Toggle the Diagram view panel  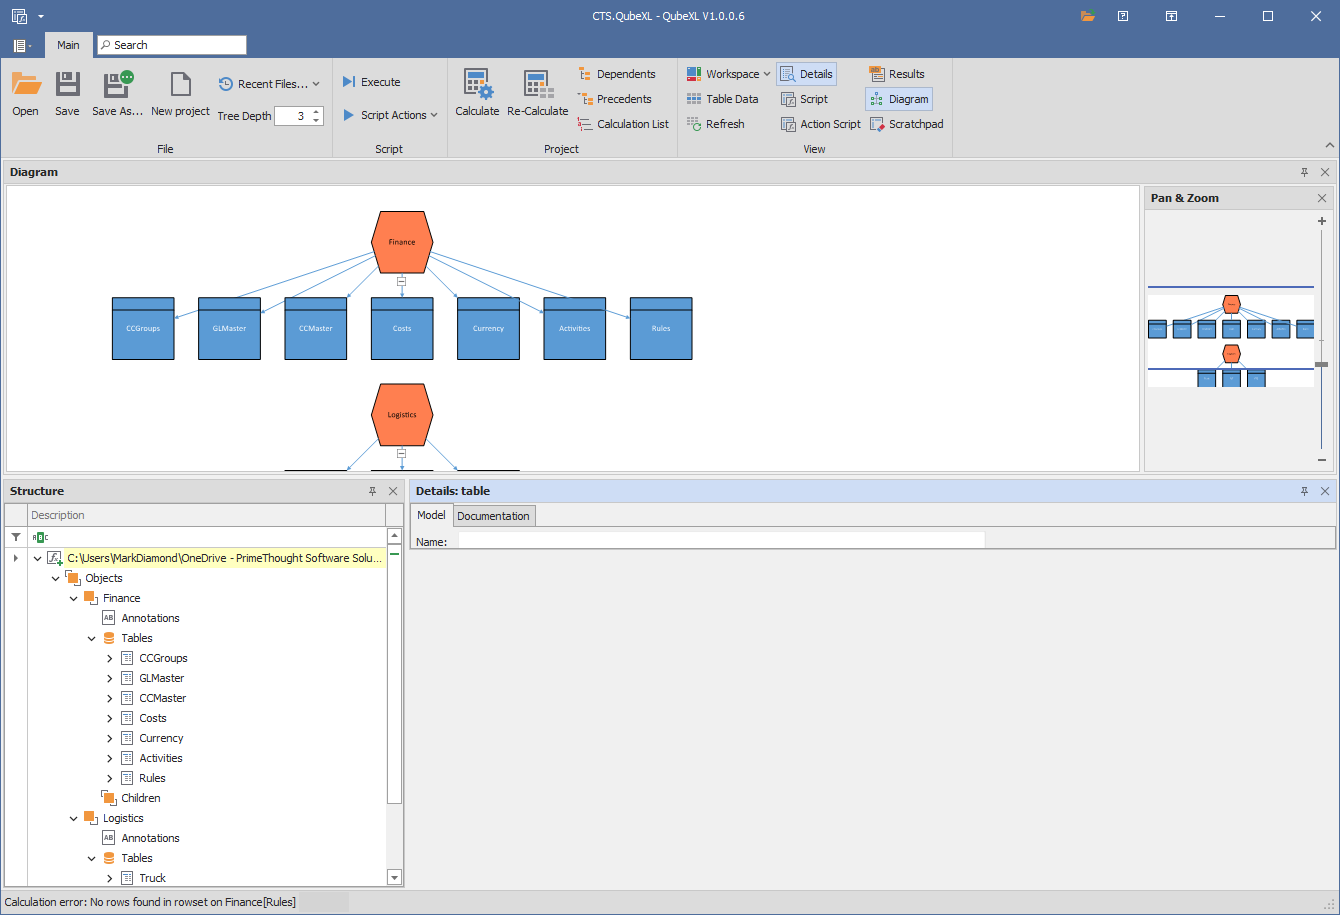click(x=899, y=99)
